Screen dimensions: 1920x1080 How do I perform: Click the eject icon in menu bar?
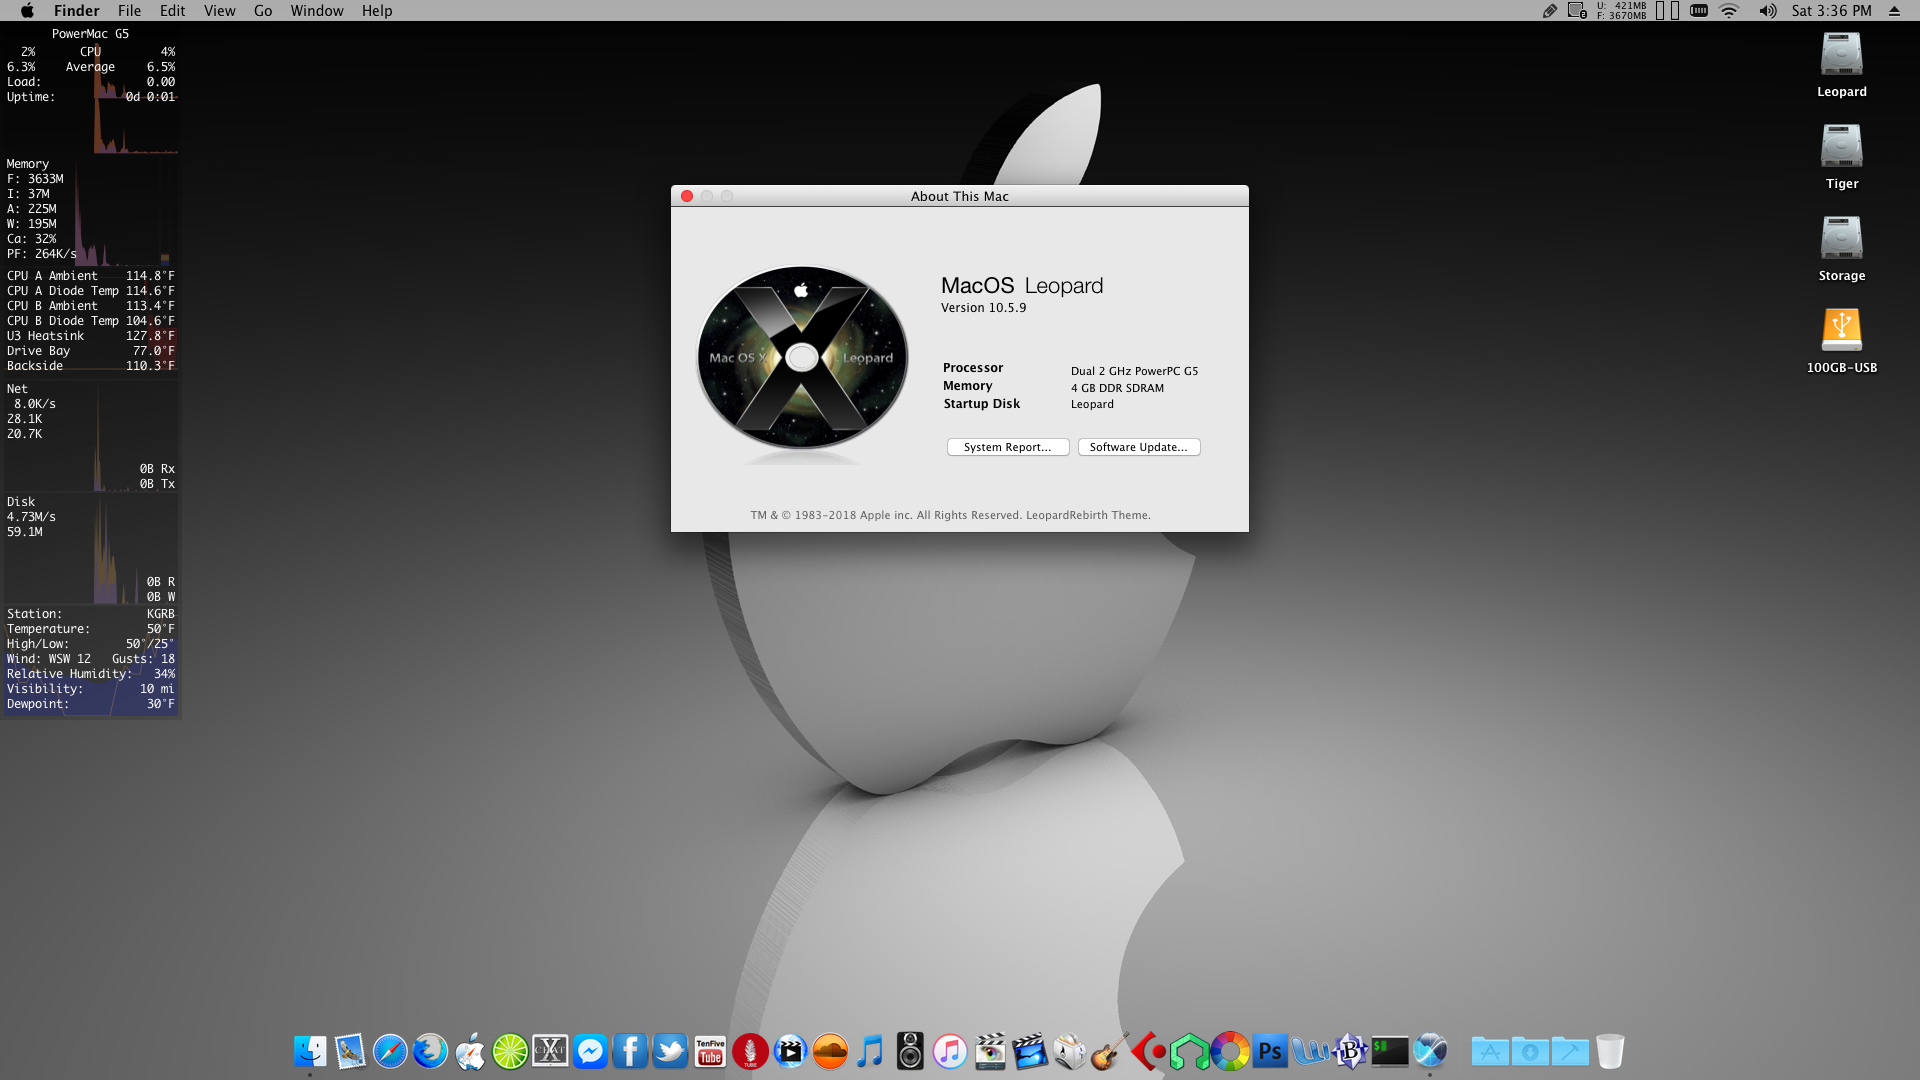coord(1894,11)
